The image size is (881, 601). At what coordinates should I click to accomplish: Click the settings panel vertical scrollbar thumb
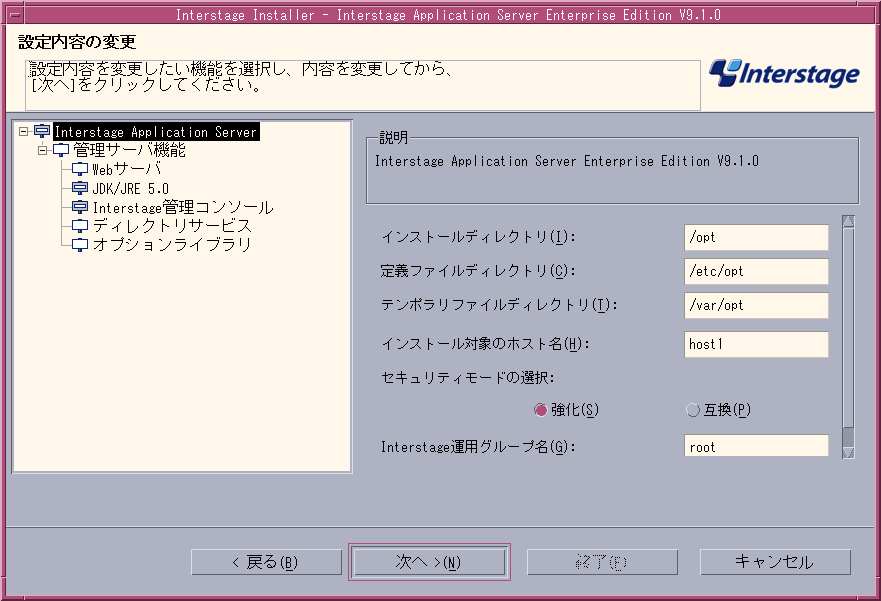pos(848,327)
